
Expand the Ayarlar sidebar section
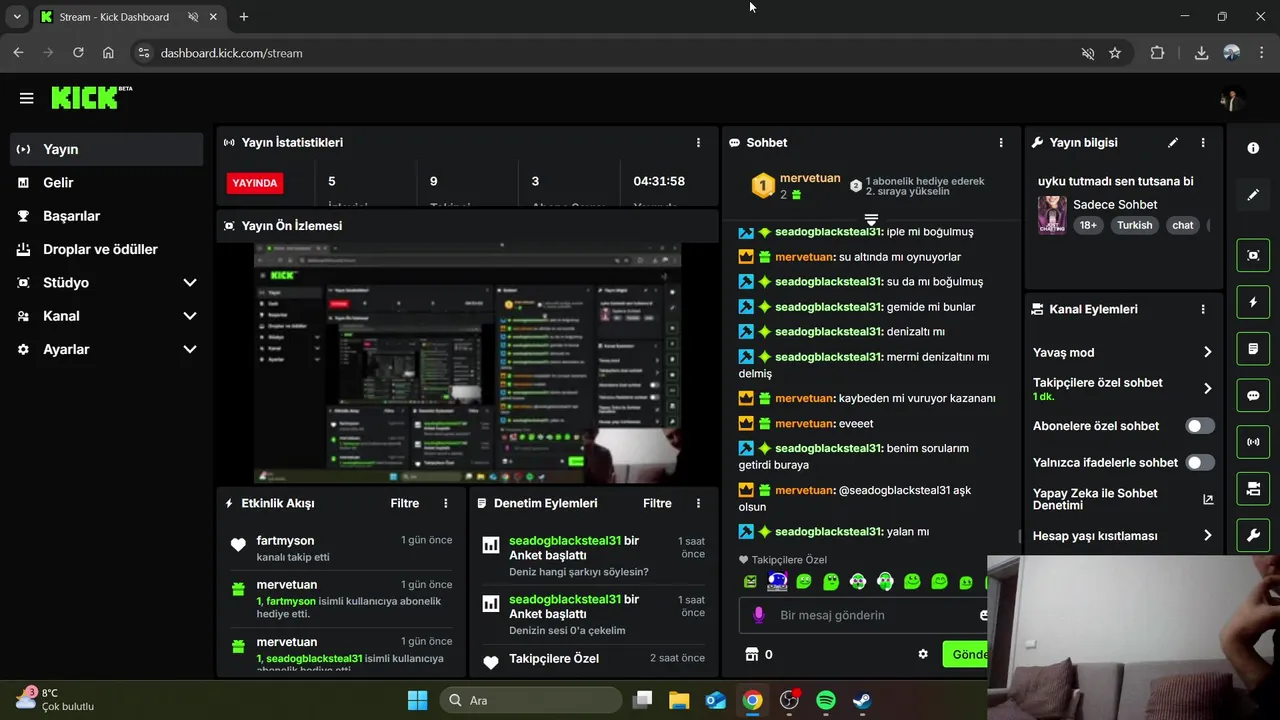point(107,349)
